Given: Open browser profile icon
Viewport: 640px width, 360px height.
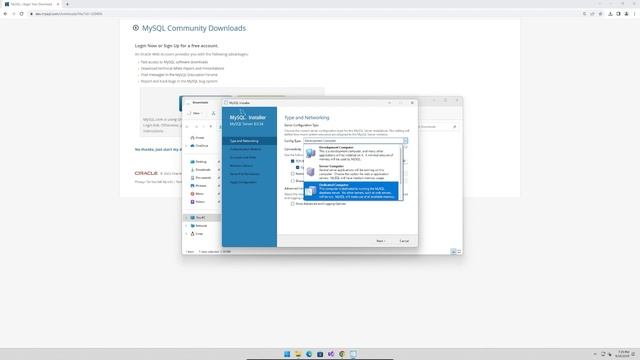Looking at the screenshot, I should point(627,13).
